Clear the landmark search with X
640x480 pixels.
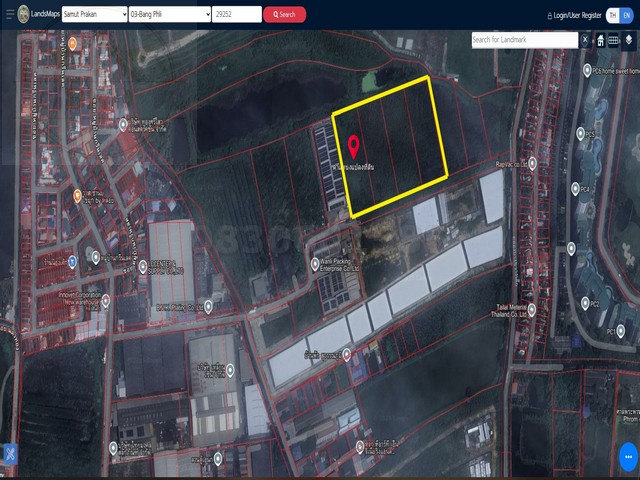click(x=586, y=40)
